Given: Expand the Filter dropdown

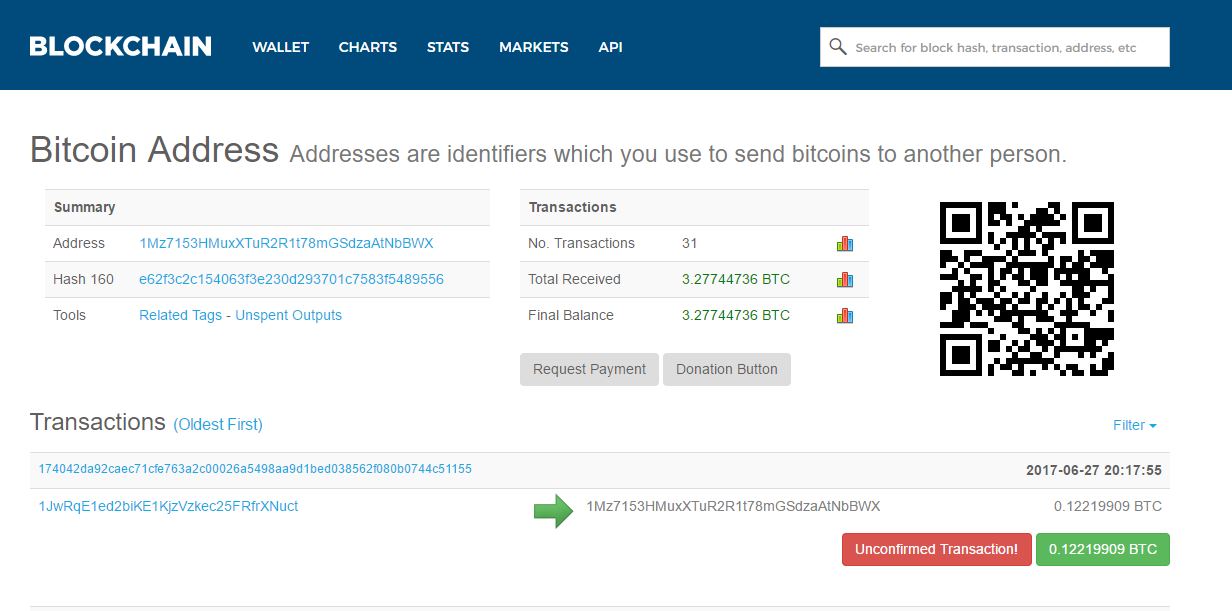Looking at the screenshot, I should tap(1135, 425).
